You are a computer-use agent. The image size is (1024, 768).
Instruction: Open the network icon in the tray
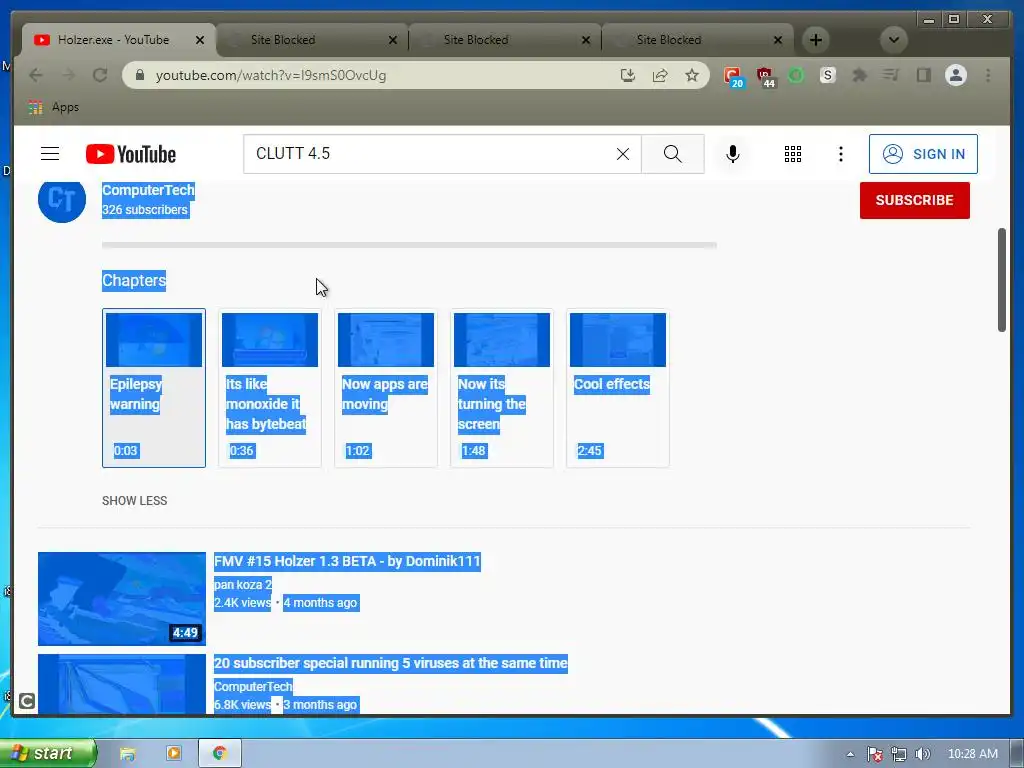click(899, 754)
